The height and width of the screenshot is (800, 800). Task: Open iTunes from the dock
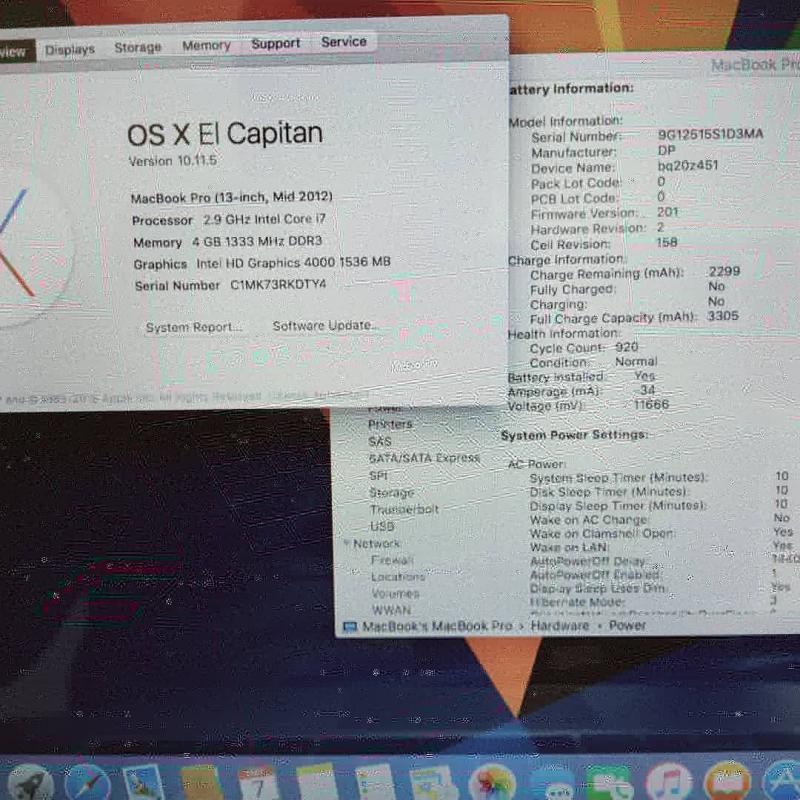tap(668, 783)
